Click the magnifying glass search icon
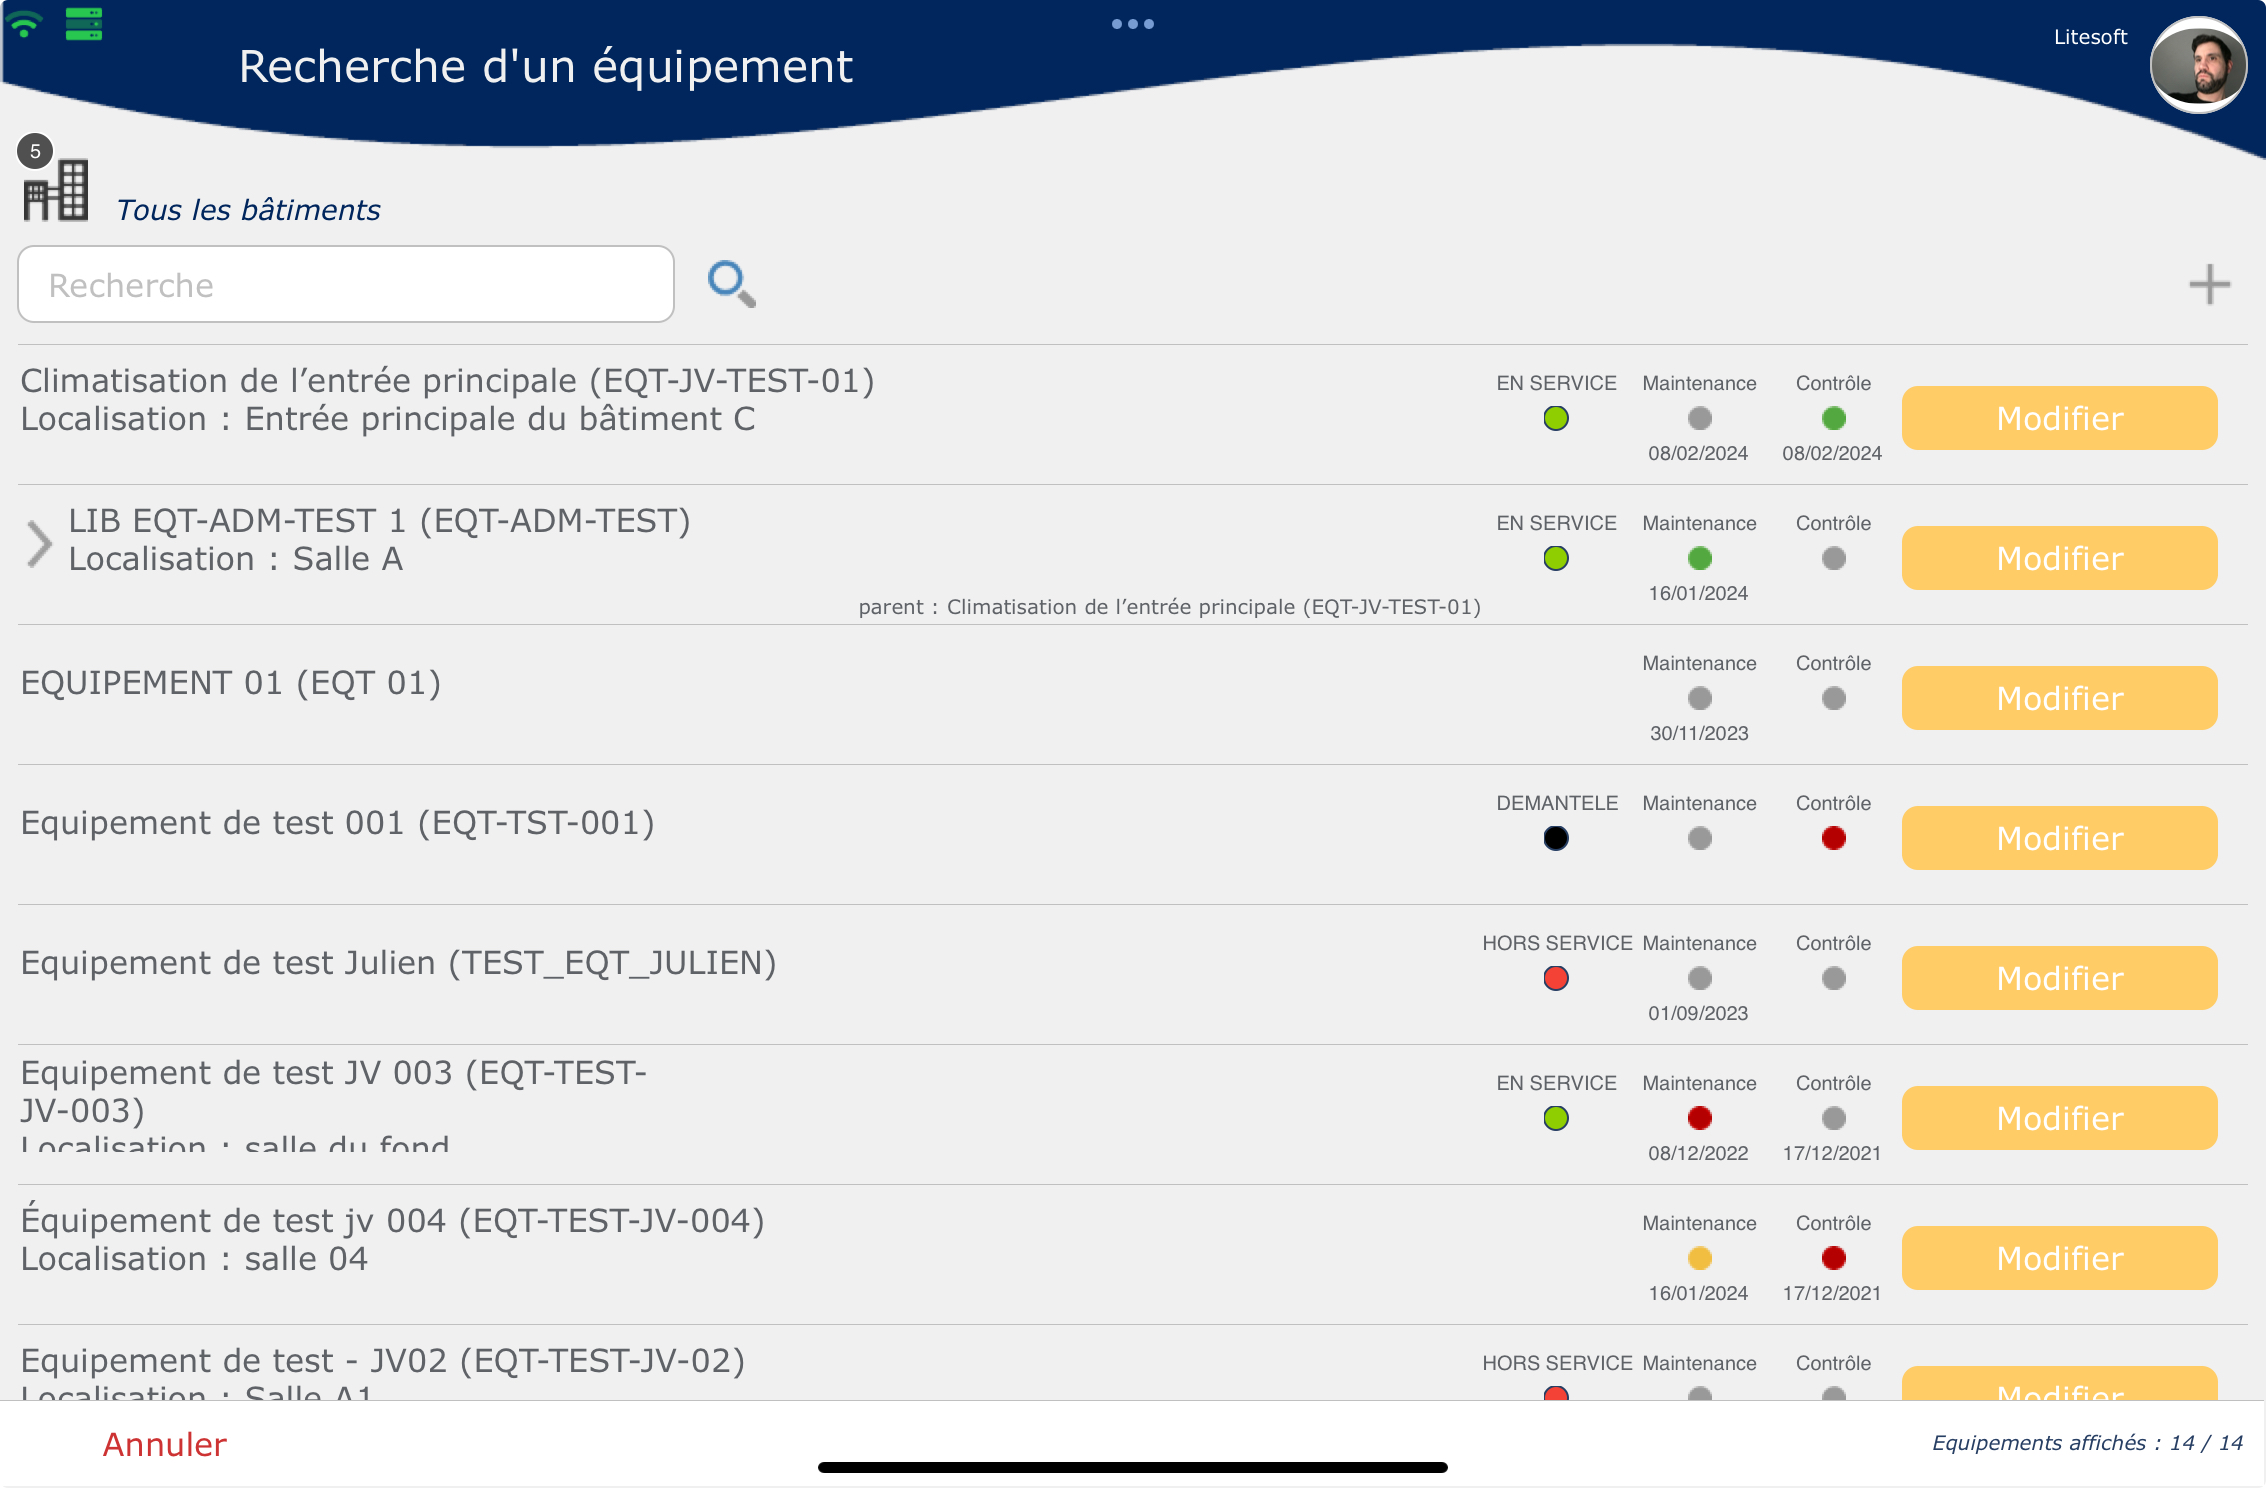Image resolution: width=2266 pixels, height=1488 pixels. (x=731, y=284)
